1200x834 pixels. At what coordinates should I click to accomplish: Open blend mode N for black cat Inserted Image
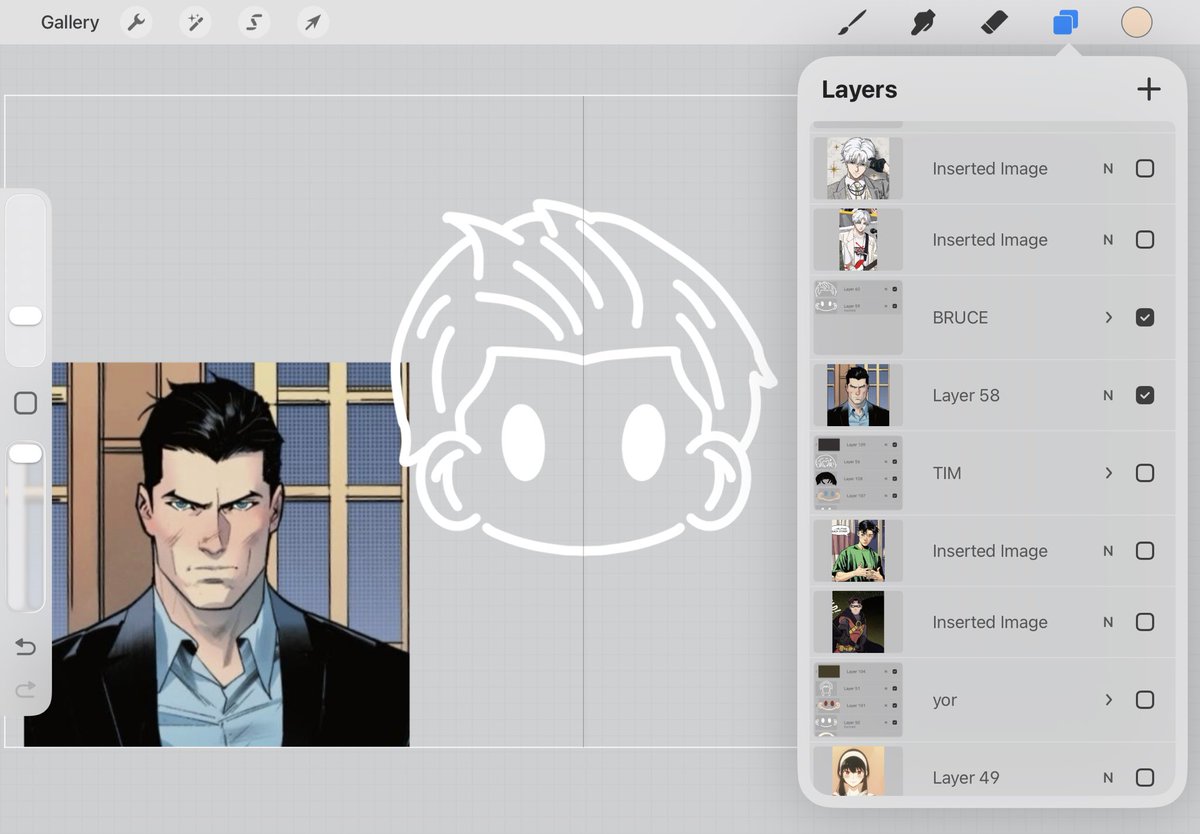tap(1108, 168)
